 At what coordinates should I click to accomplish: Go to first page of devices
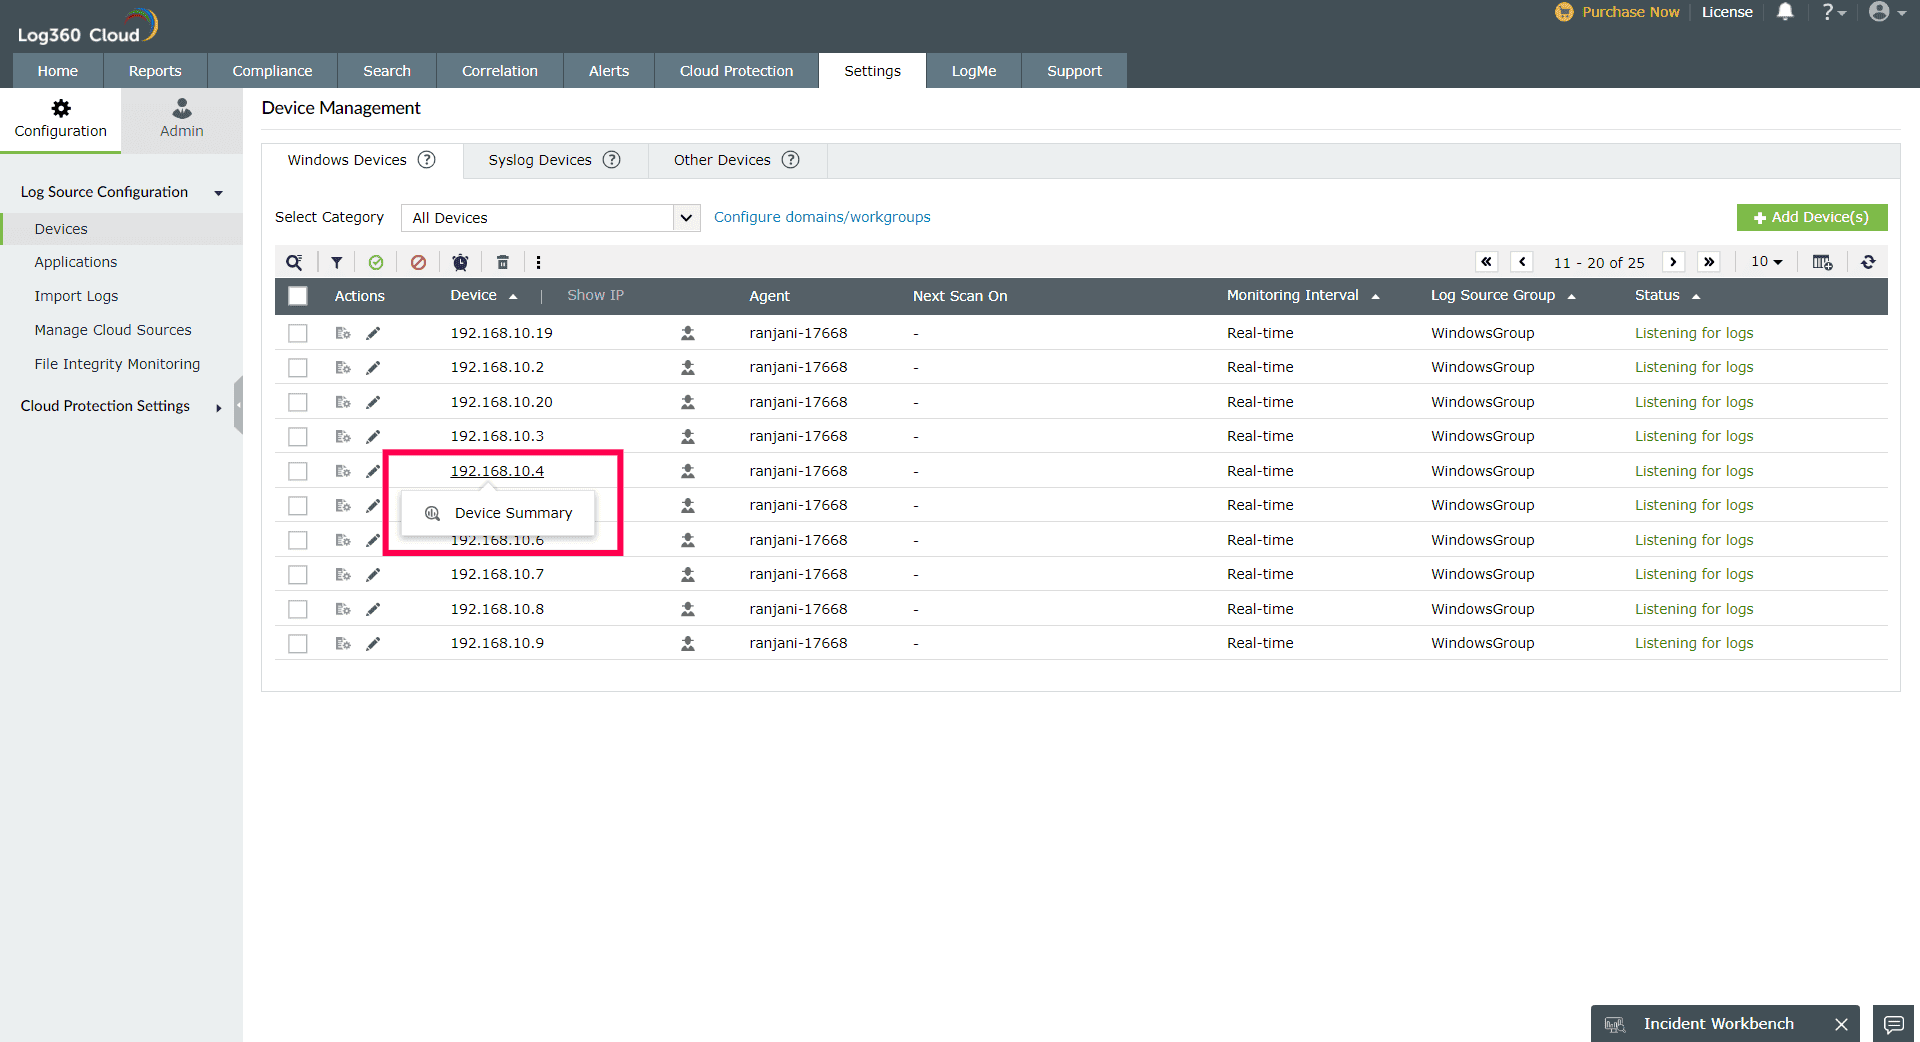coord(1487,262)
